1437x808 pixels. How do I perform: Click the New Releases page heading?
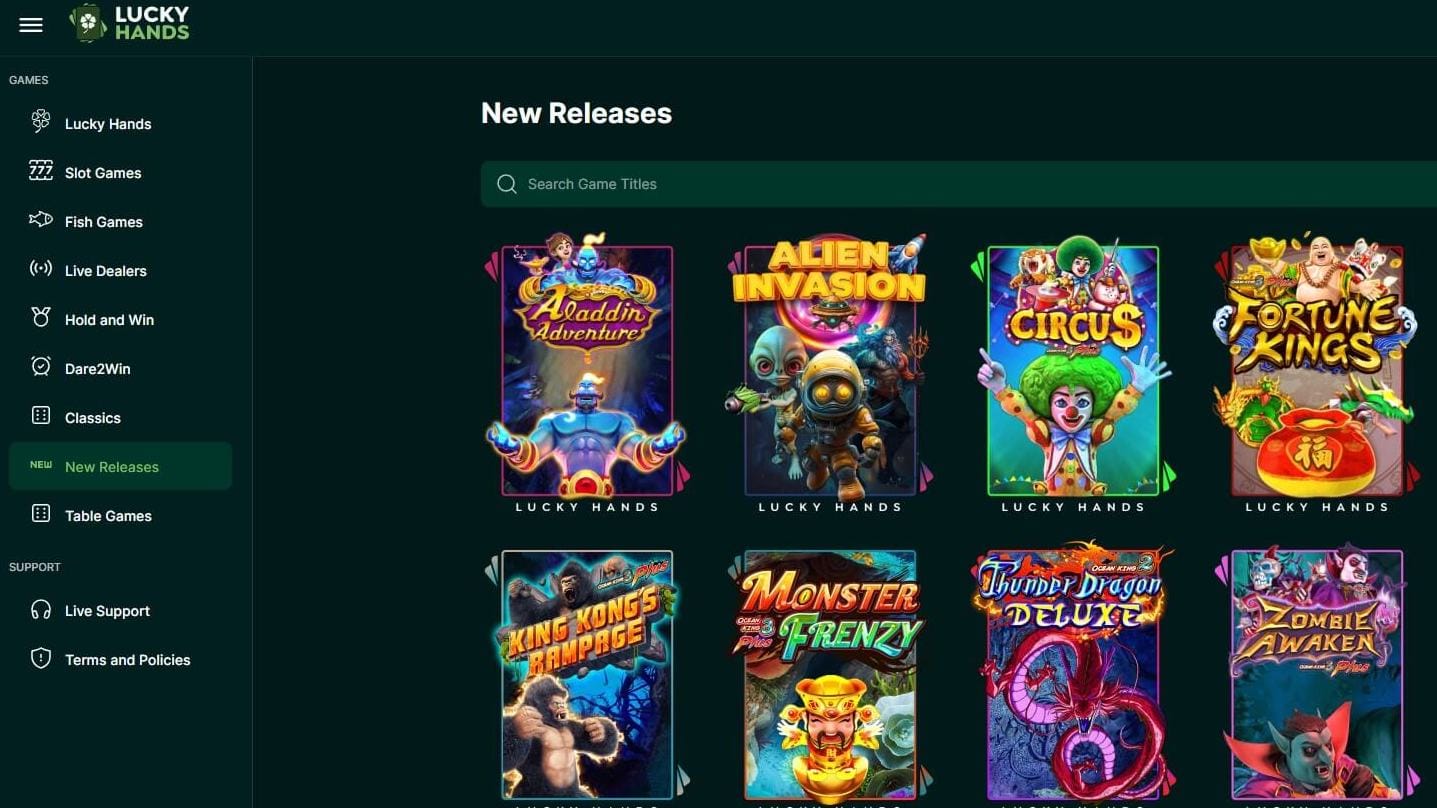coord(576,113)
